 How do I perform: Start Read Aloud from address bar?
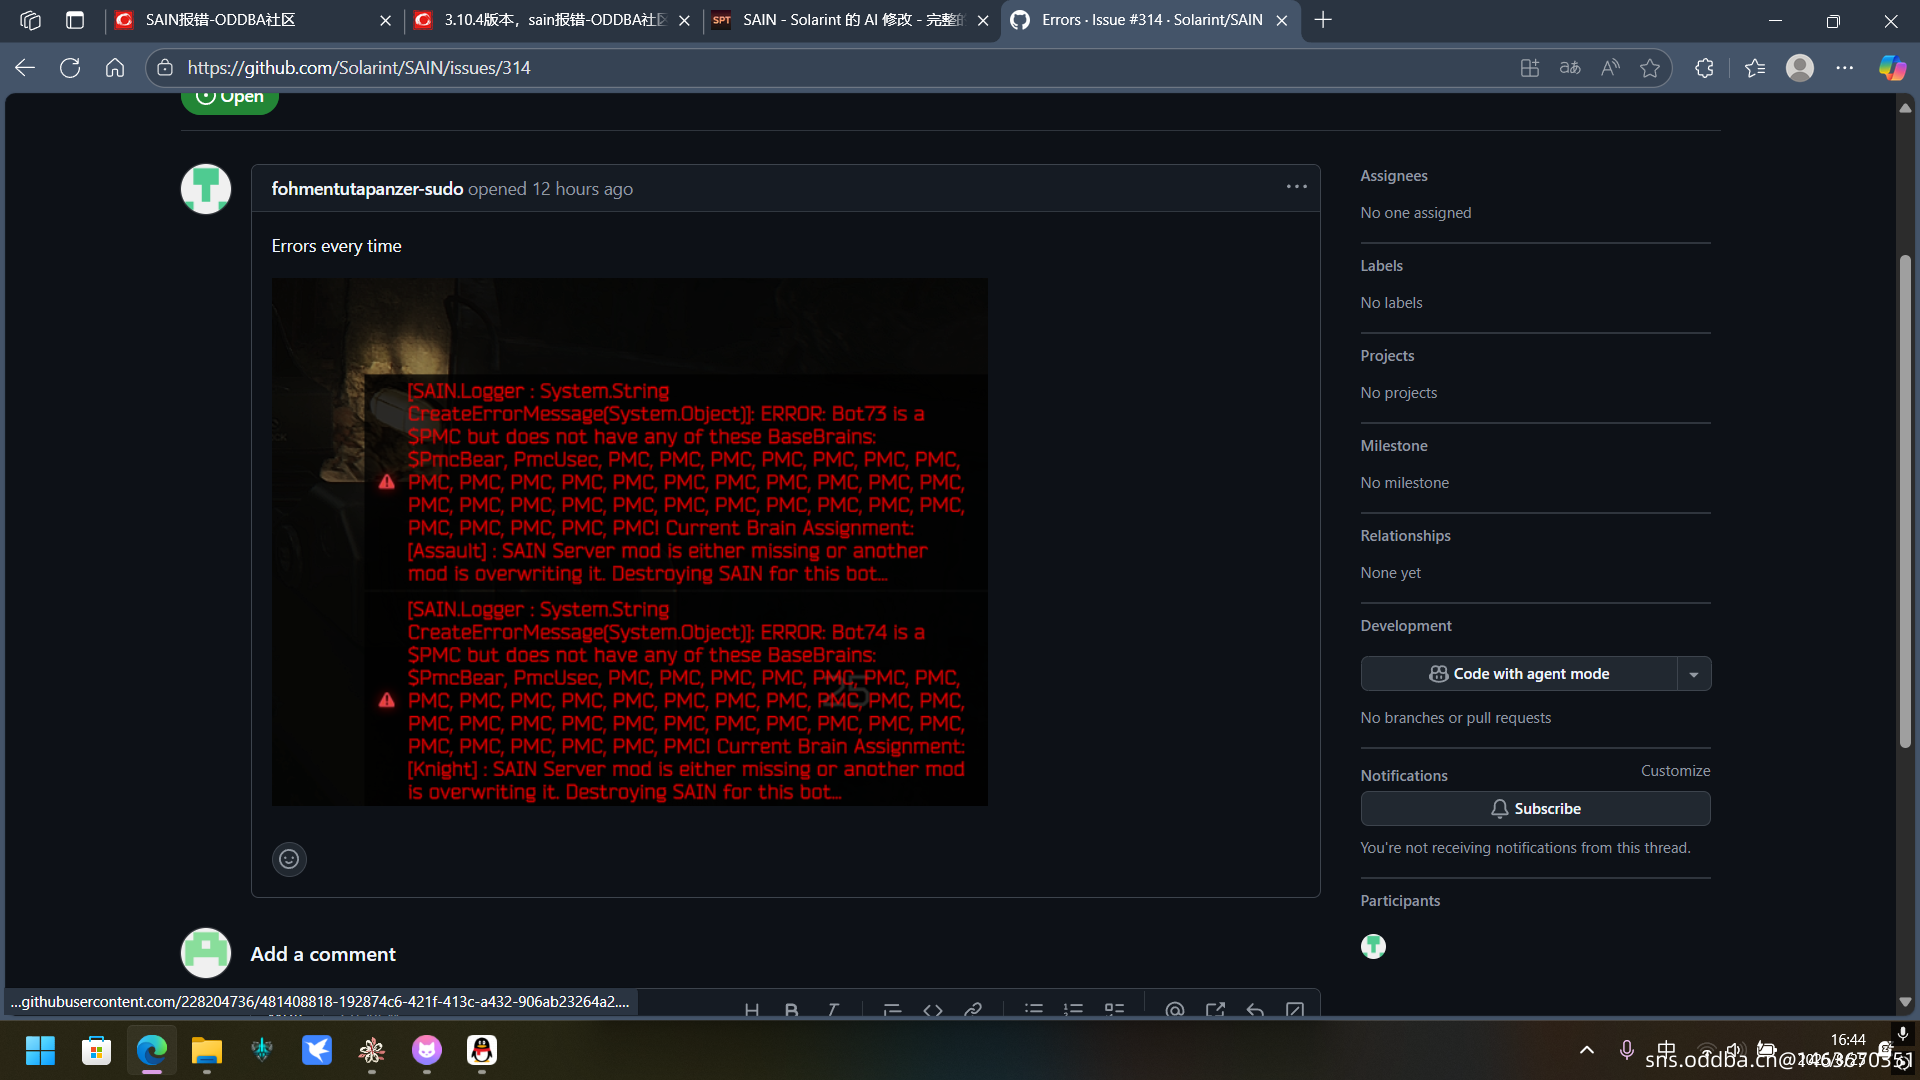pos(1610,68)
